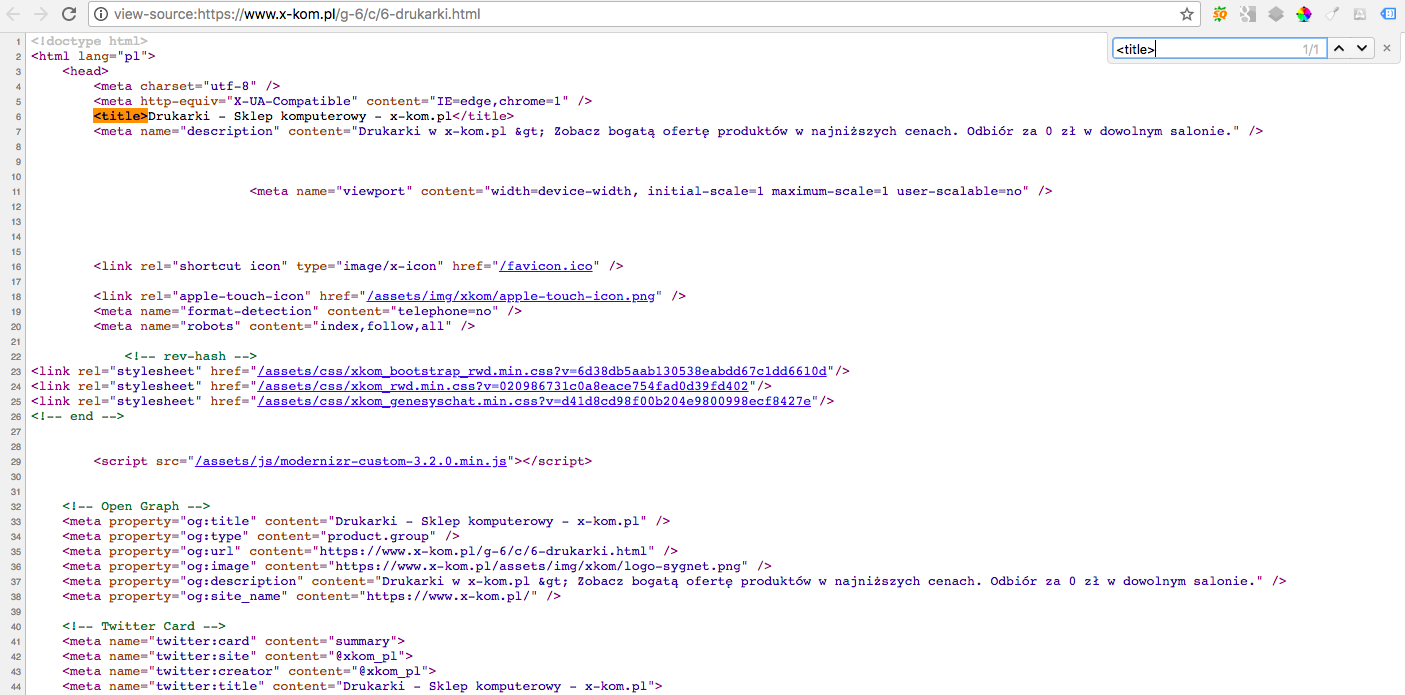Click the og:type product.group line

(x=261, y=536)
